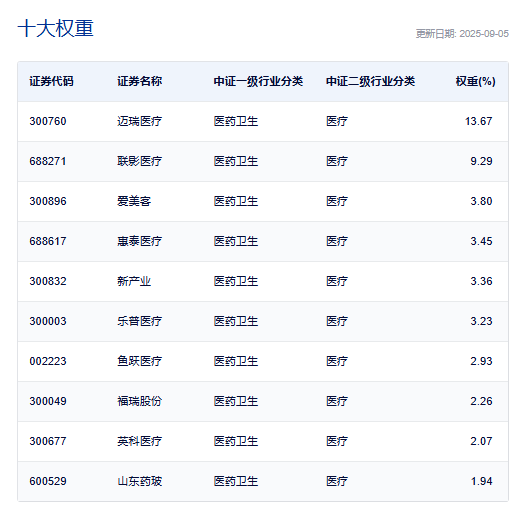The height and width of the screenshot is (512, 519).
Task: Click stock code 300049
Action: tap(48, 401)
